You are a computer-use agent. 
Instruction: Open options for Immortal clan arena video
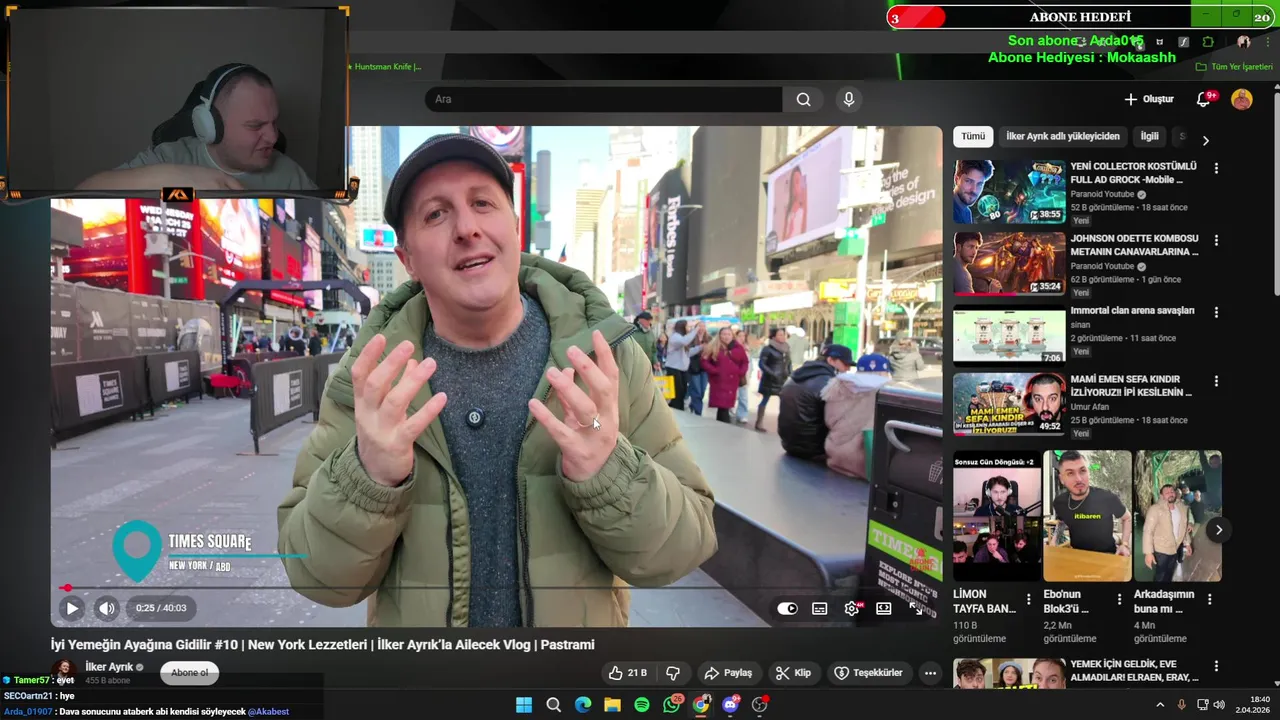coord(1216,313)
